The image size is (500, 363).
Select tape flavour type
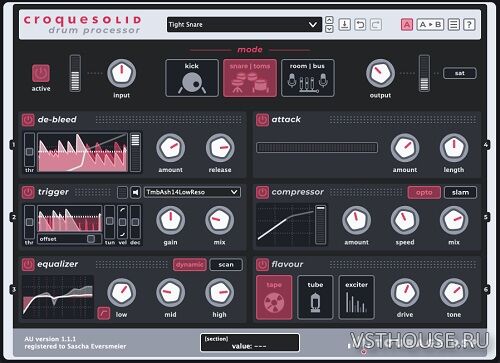pyautogui.click(x=274, y=298)
